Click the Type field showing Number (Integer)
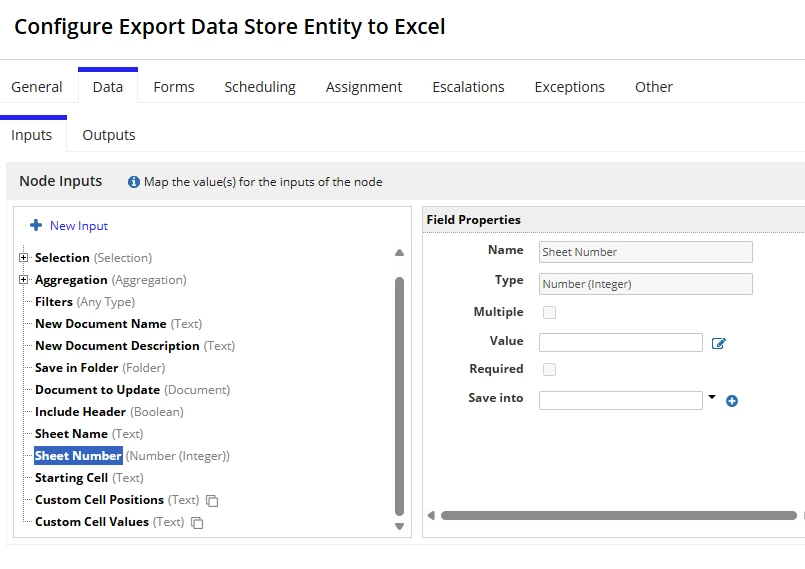805x569 pixels. [x=646, y=284]
